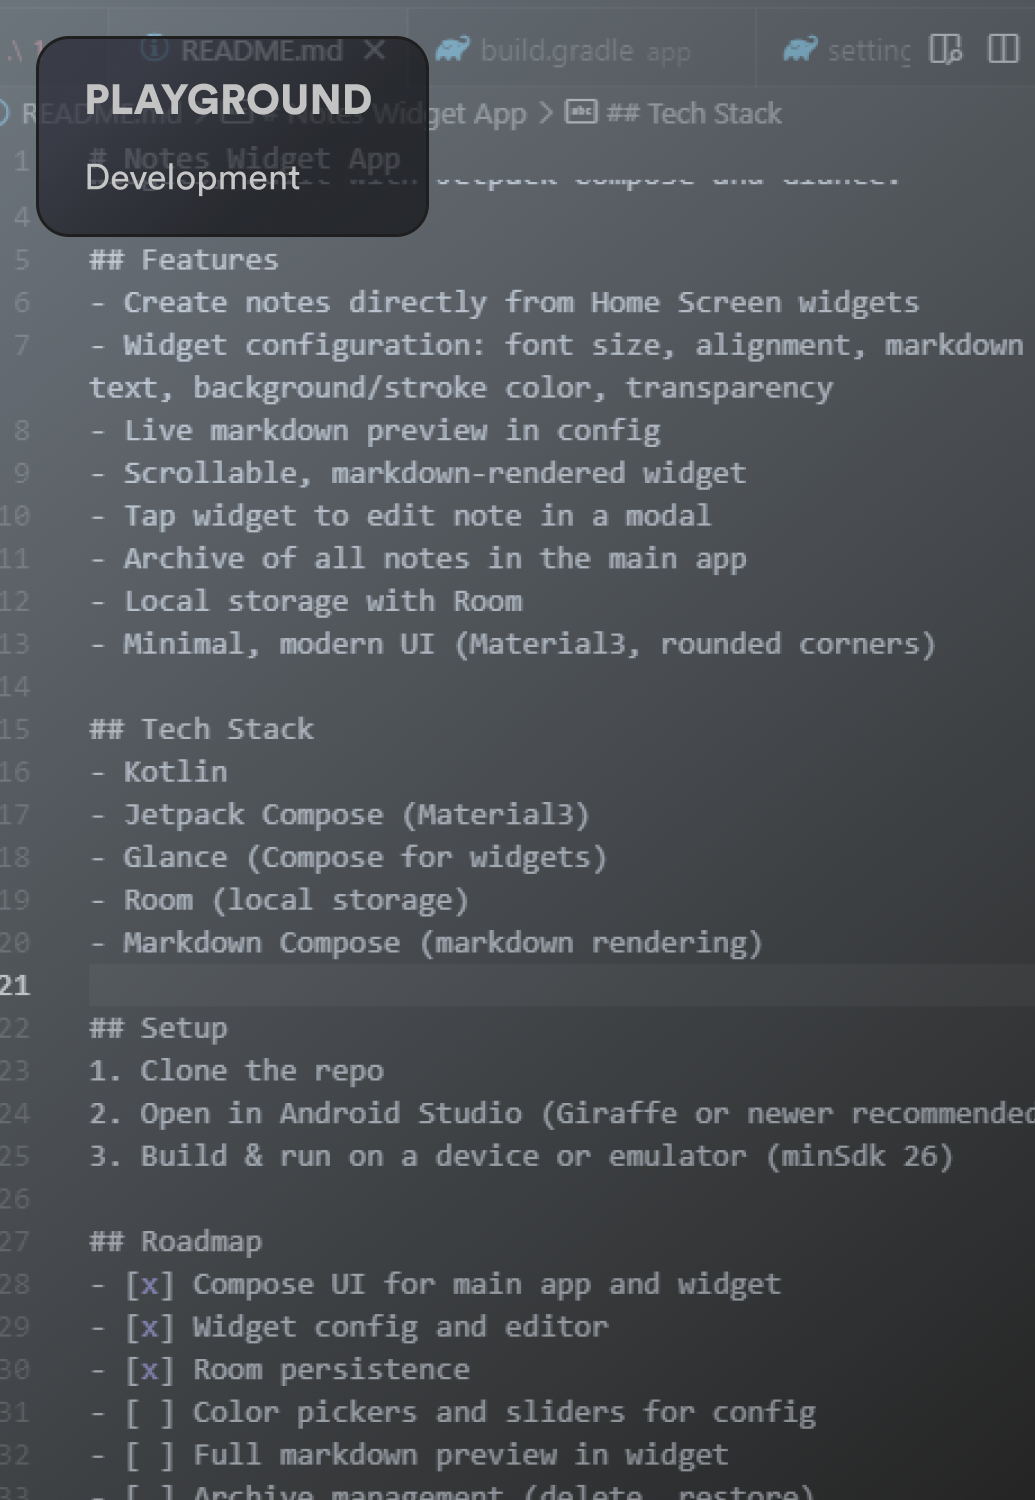Viewport: 1035px width, 1500px height.
Task: Click the breadcrumb chevron before ## Tech Stack
Action: [545, 113]
